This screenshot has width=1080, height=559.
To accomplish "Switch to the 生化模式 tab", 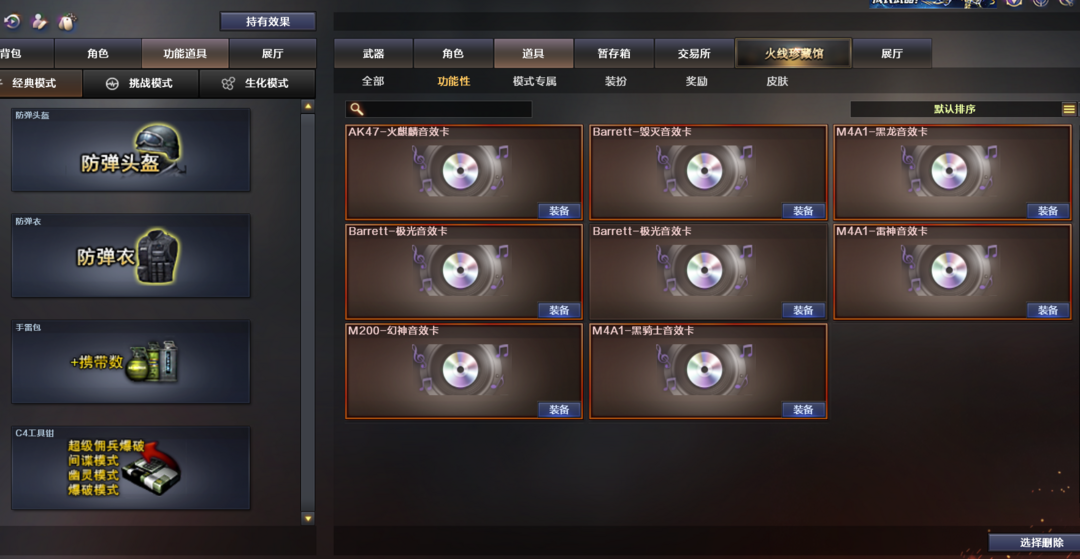I will [257, 83].
